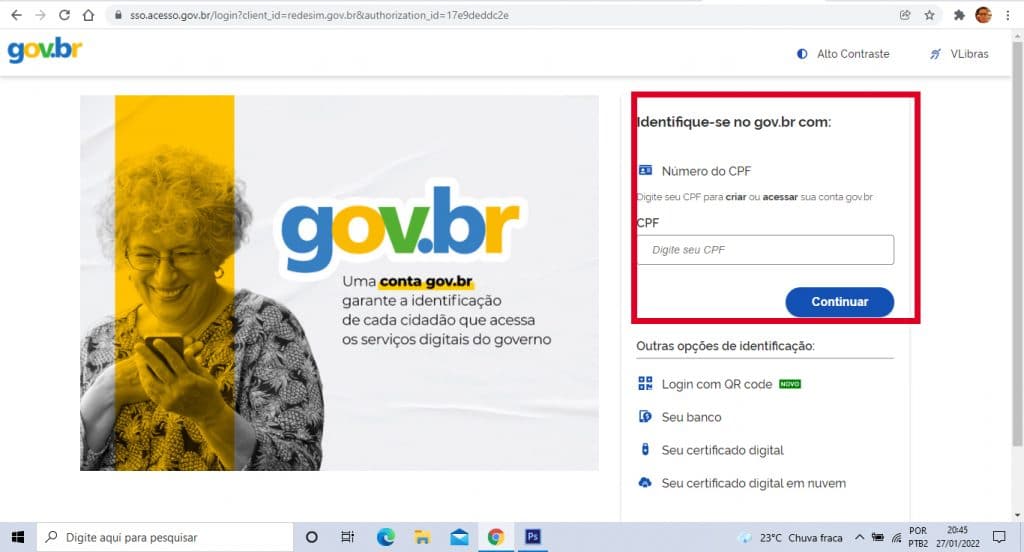Click the USB token certificate icon
This screenshot has height=552, width=1024.
point(645,449)
